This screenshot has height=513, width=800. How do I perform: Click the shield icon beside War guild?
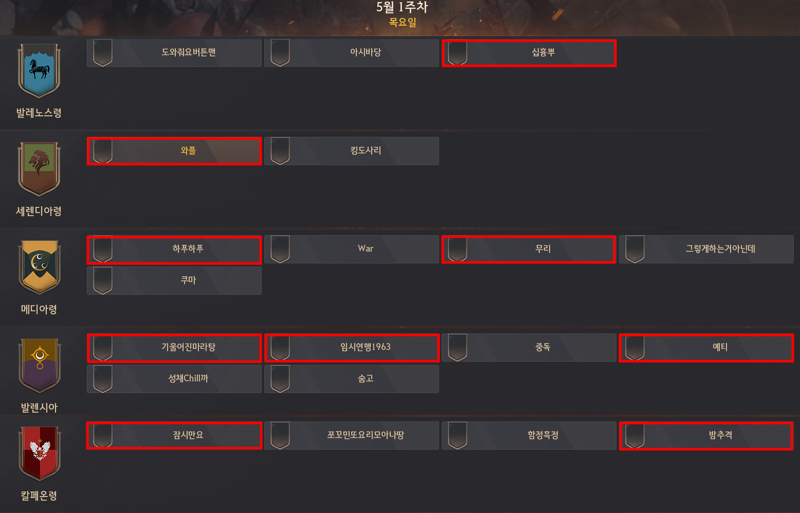point(280,249)
